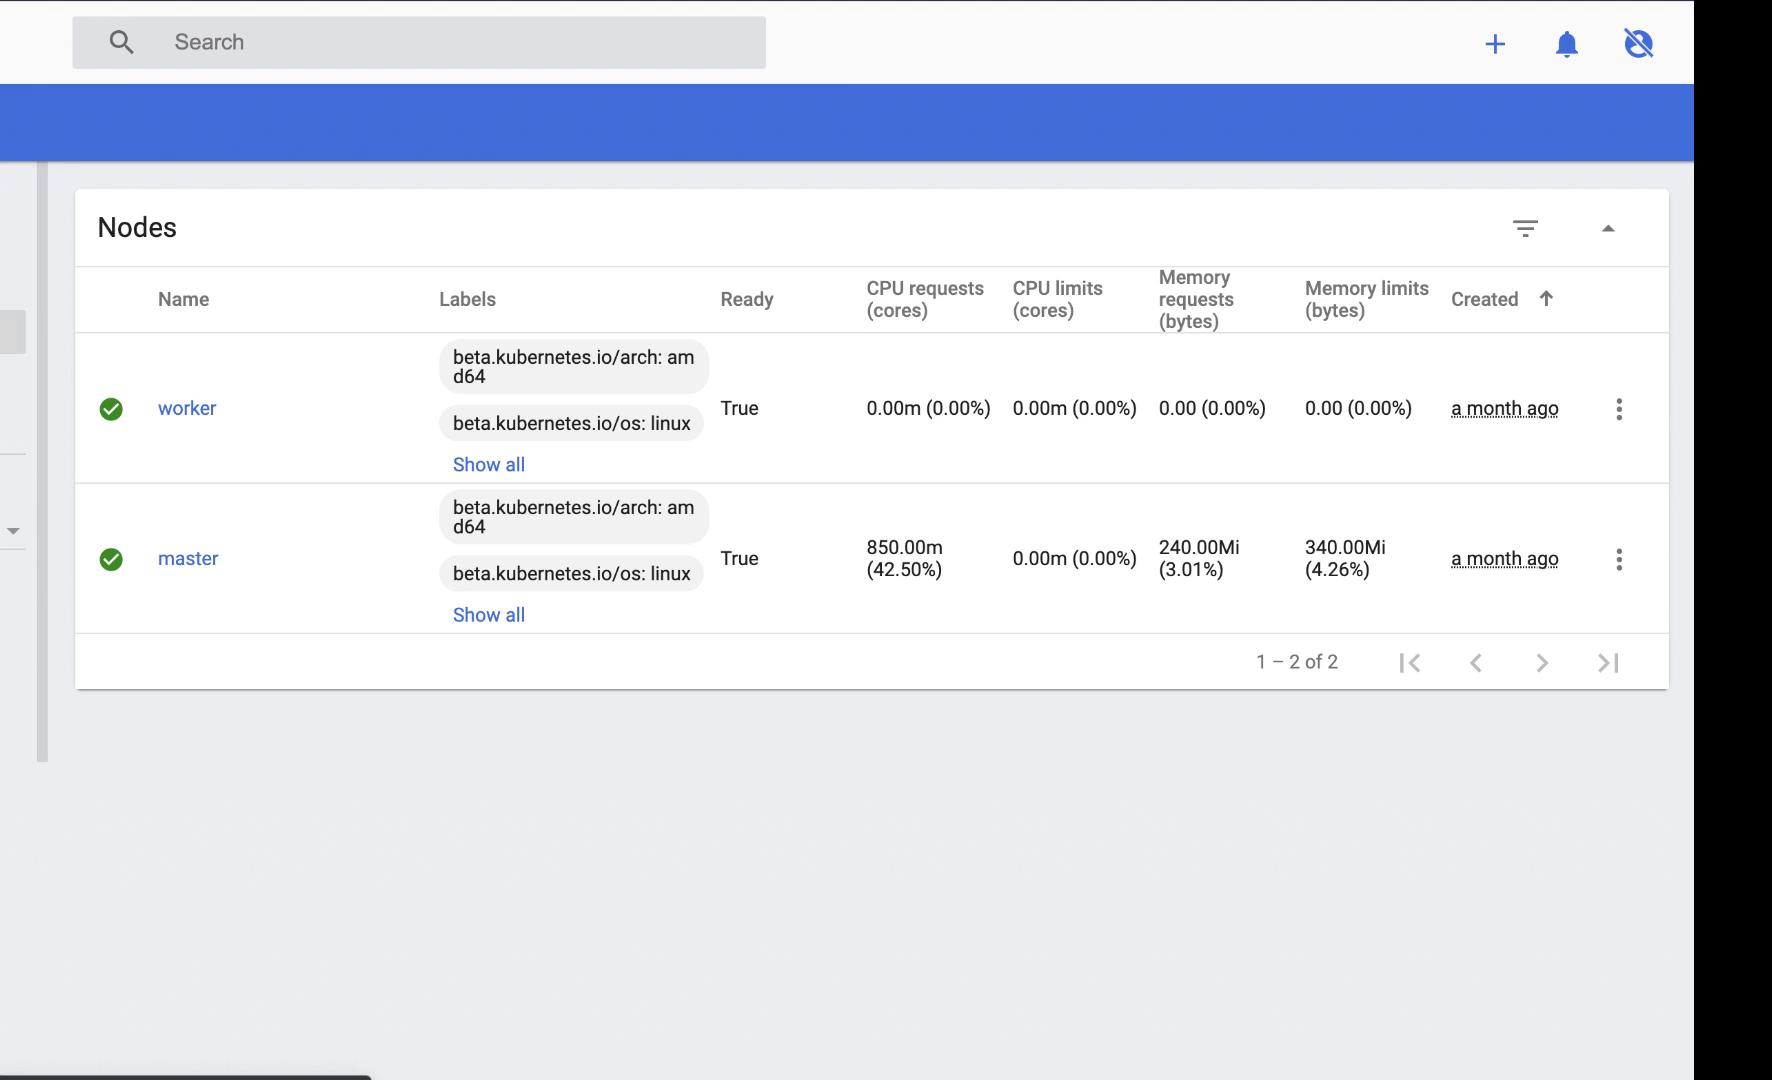Show all labels for master node
The height and width of the screenshot is (1080, 1772).
[x=489, y=614]
